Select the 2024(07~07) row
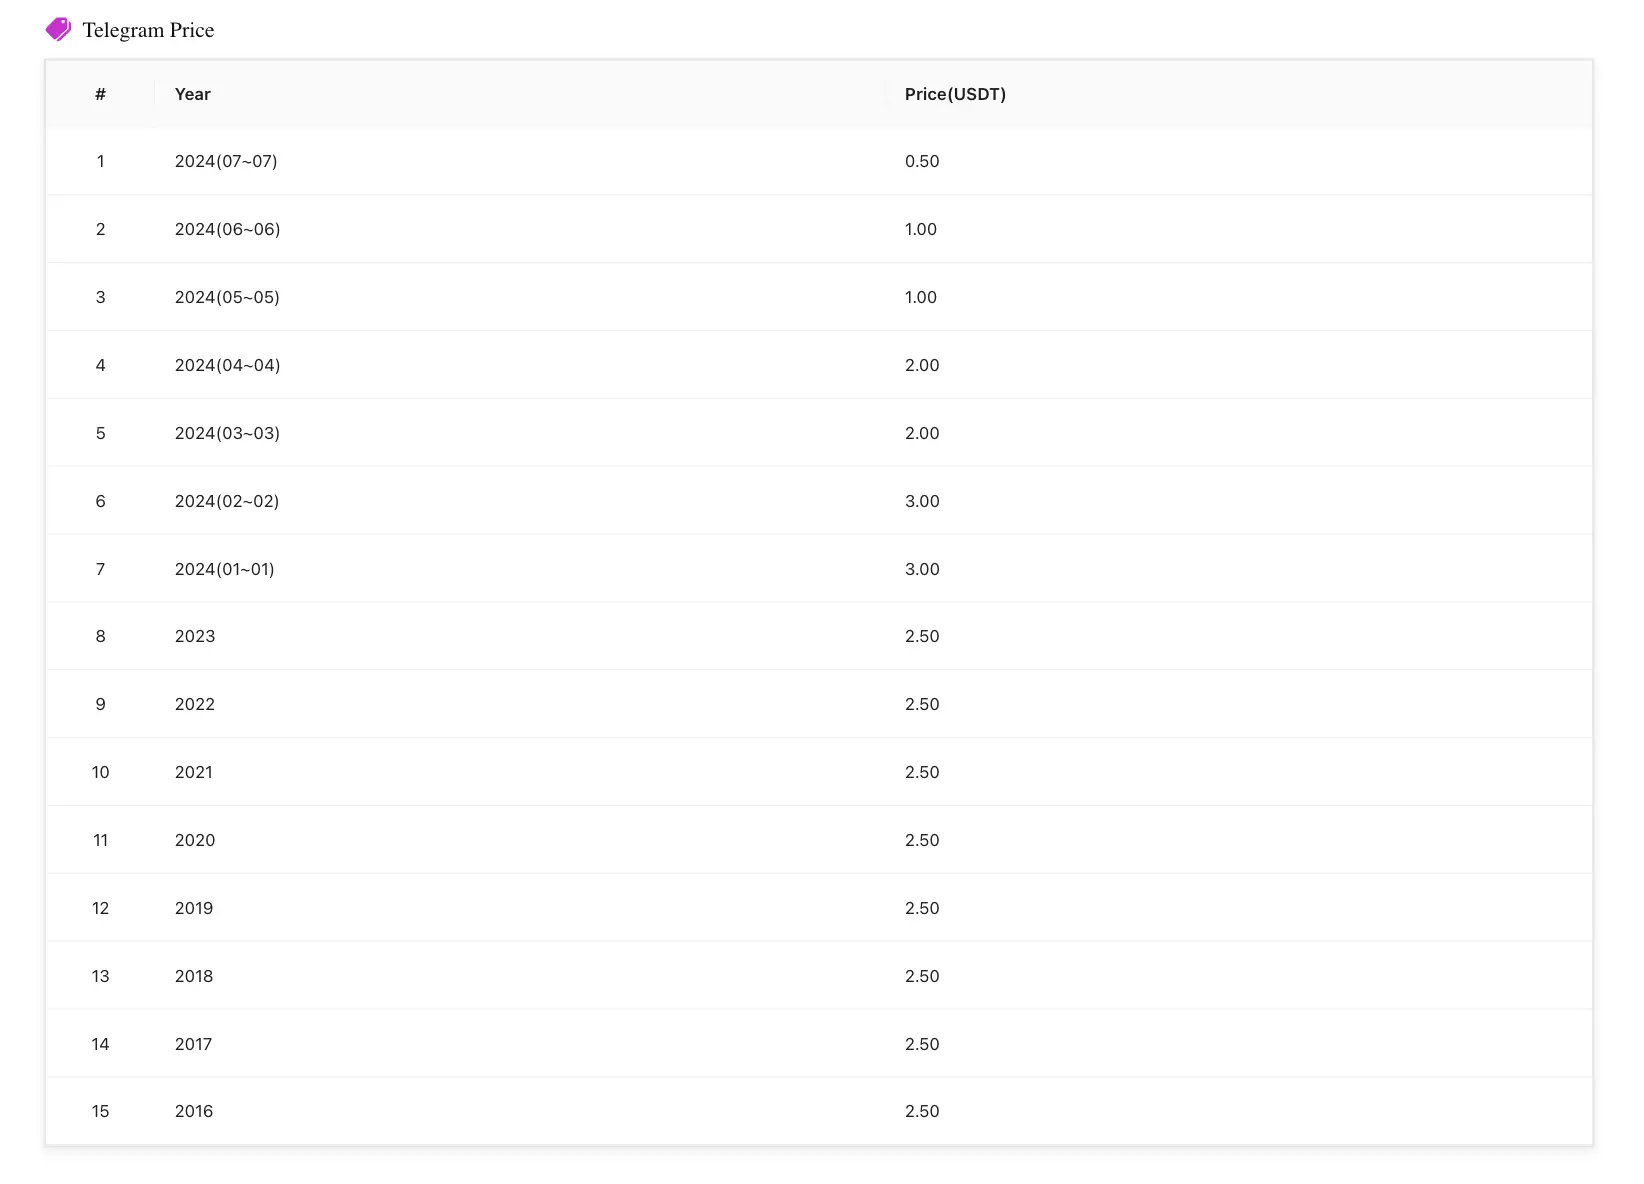1644x1184 pixels. tap(819, 161)
